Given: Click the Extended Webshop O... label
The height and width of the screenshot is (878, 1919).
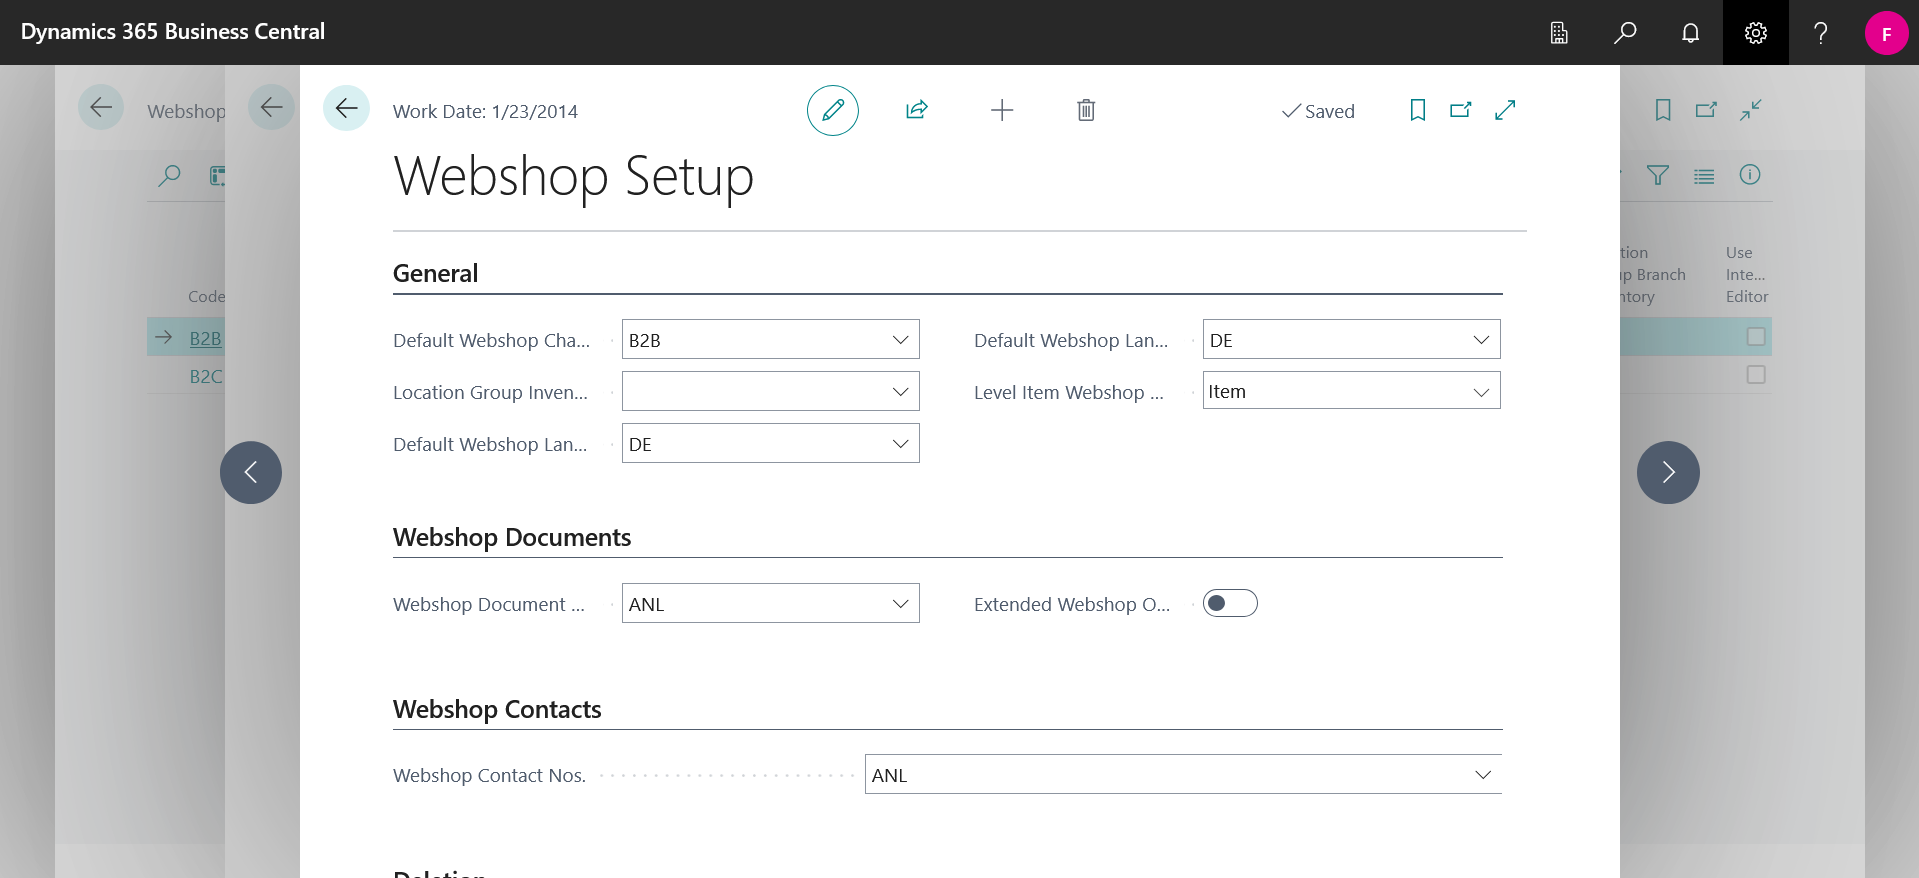Looking at the screenshot, I should 1072,604.
